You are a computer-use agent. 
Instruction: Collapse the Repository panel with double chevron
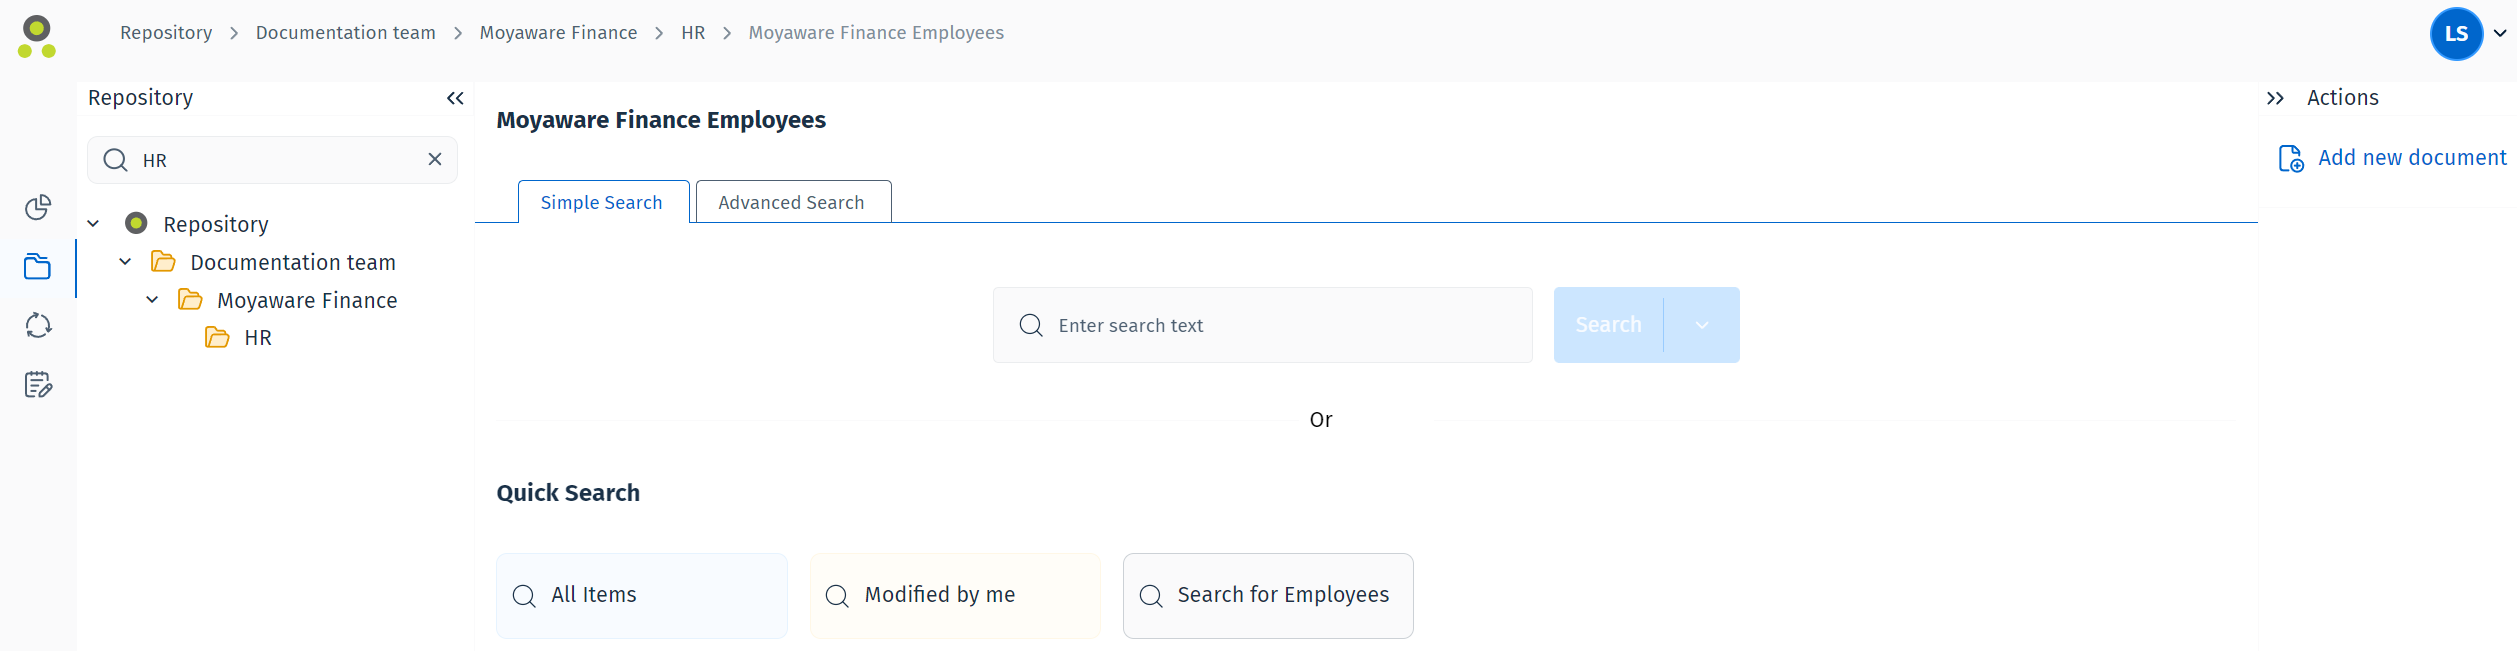pyautogui.click(x=455, y=98)
